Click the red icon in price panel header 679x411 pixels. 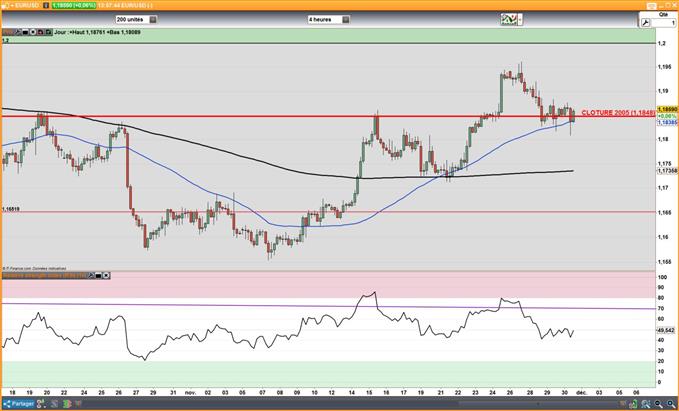coord(40,32)
